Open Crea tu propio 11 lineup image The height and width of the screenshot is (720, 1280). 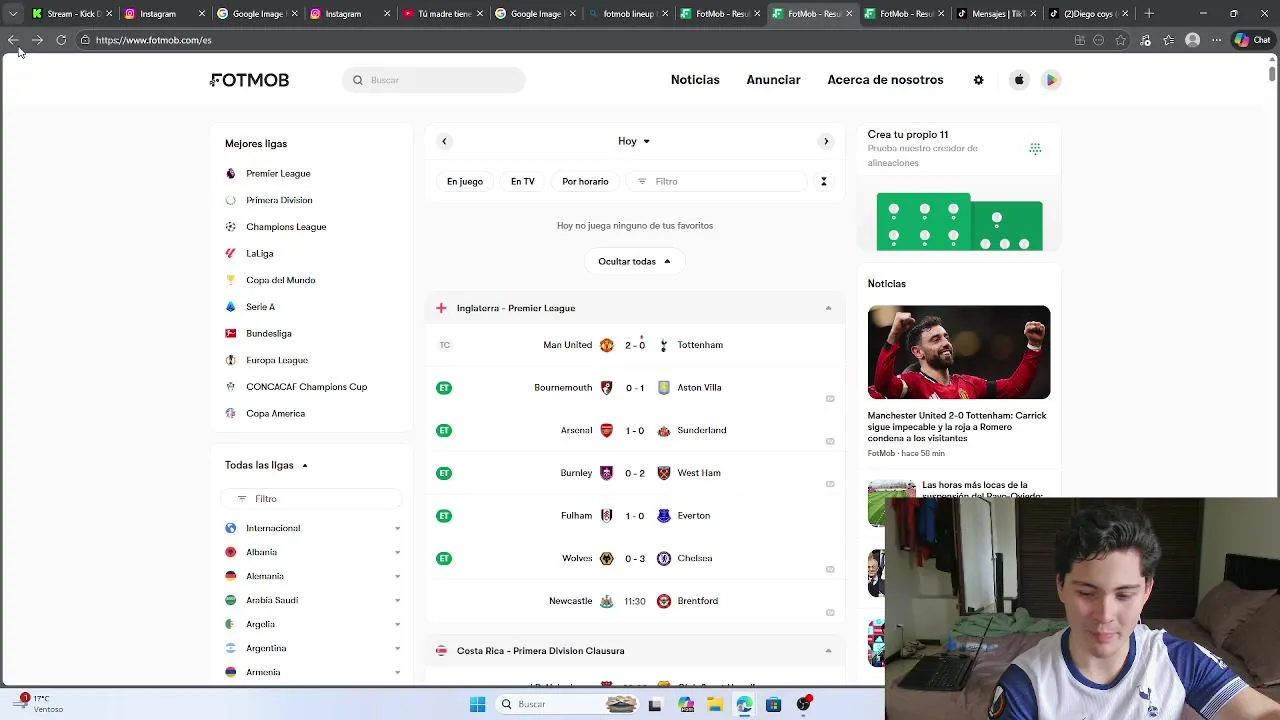coord(959,222)
